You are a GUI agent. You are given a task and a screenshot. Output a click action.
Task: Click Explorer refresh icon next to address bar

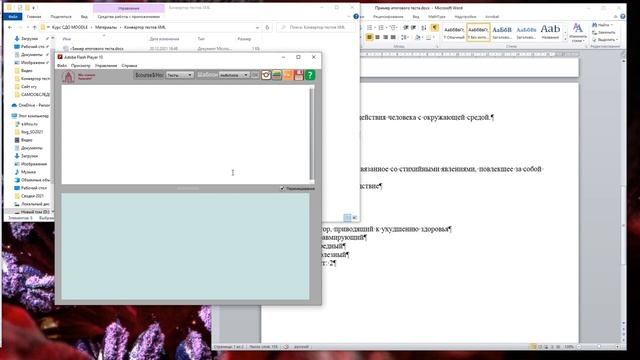point(267,27)
